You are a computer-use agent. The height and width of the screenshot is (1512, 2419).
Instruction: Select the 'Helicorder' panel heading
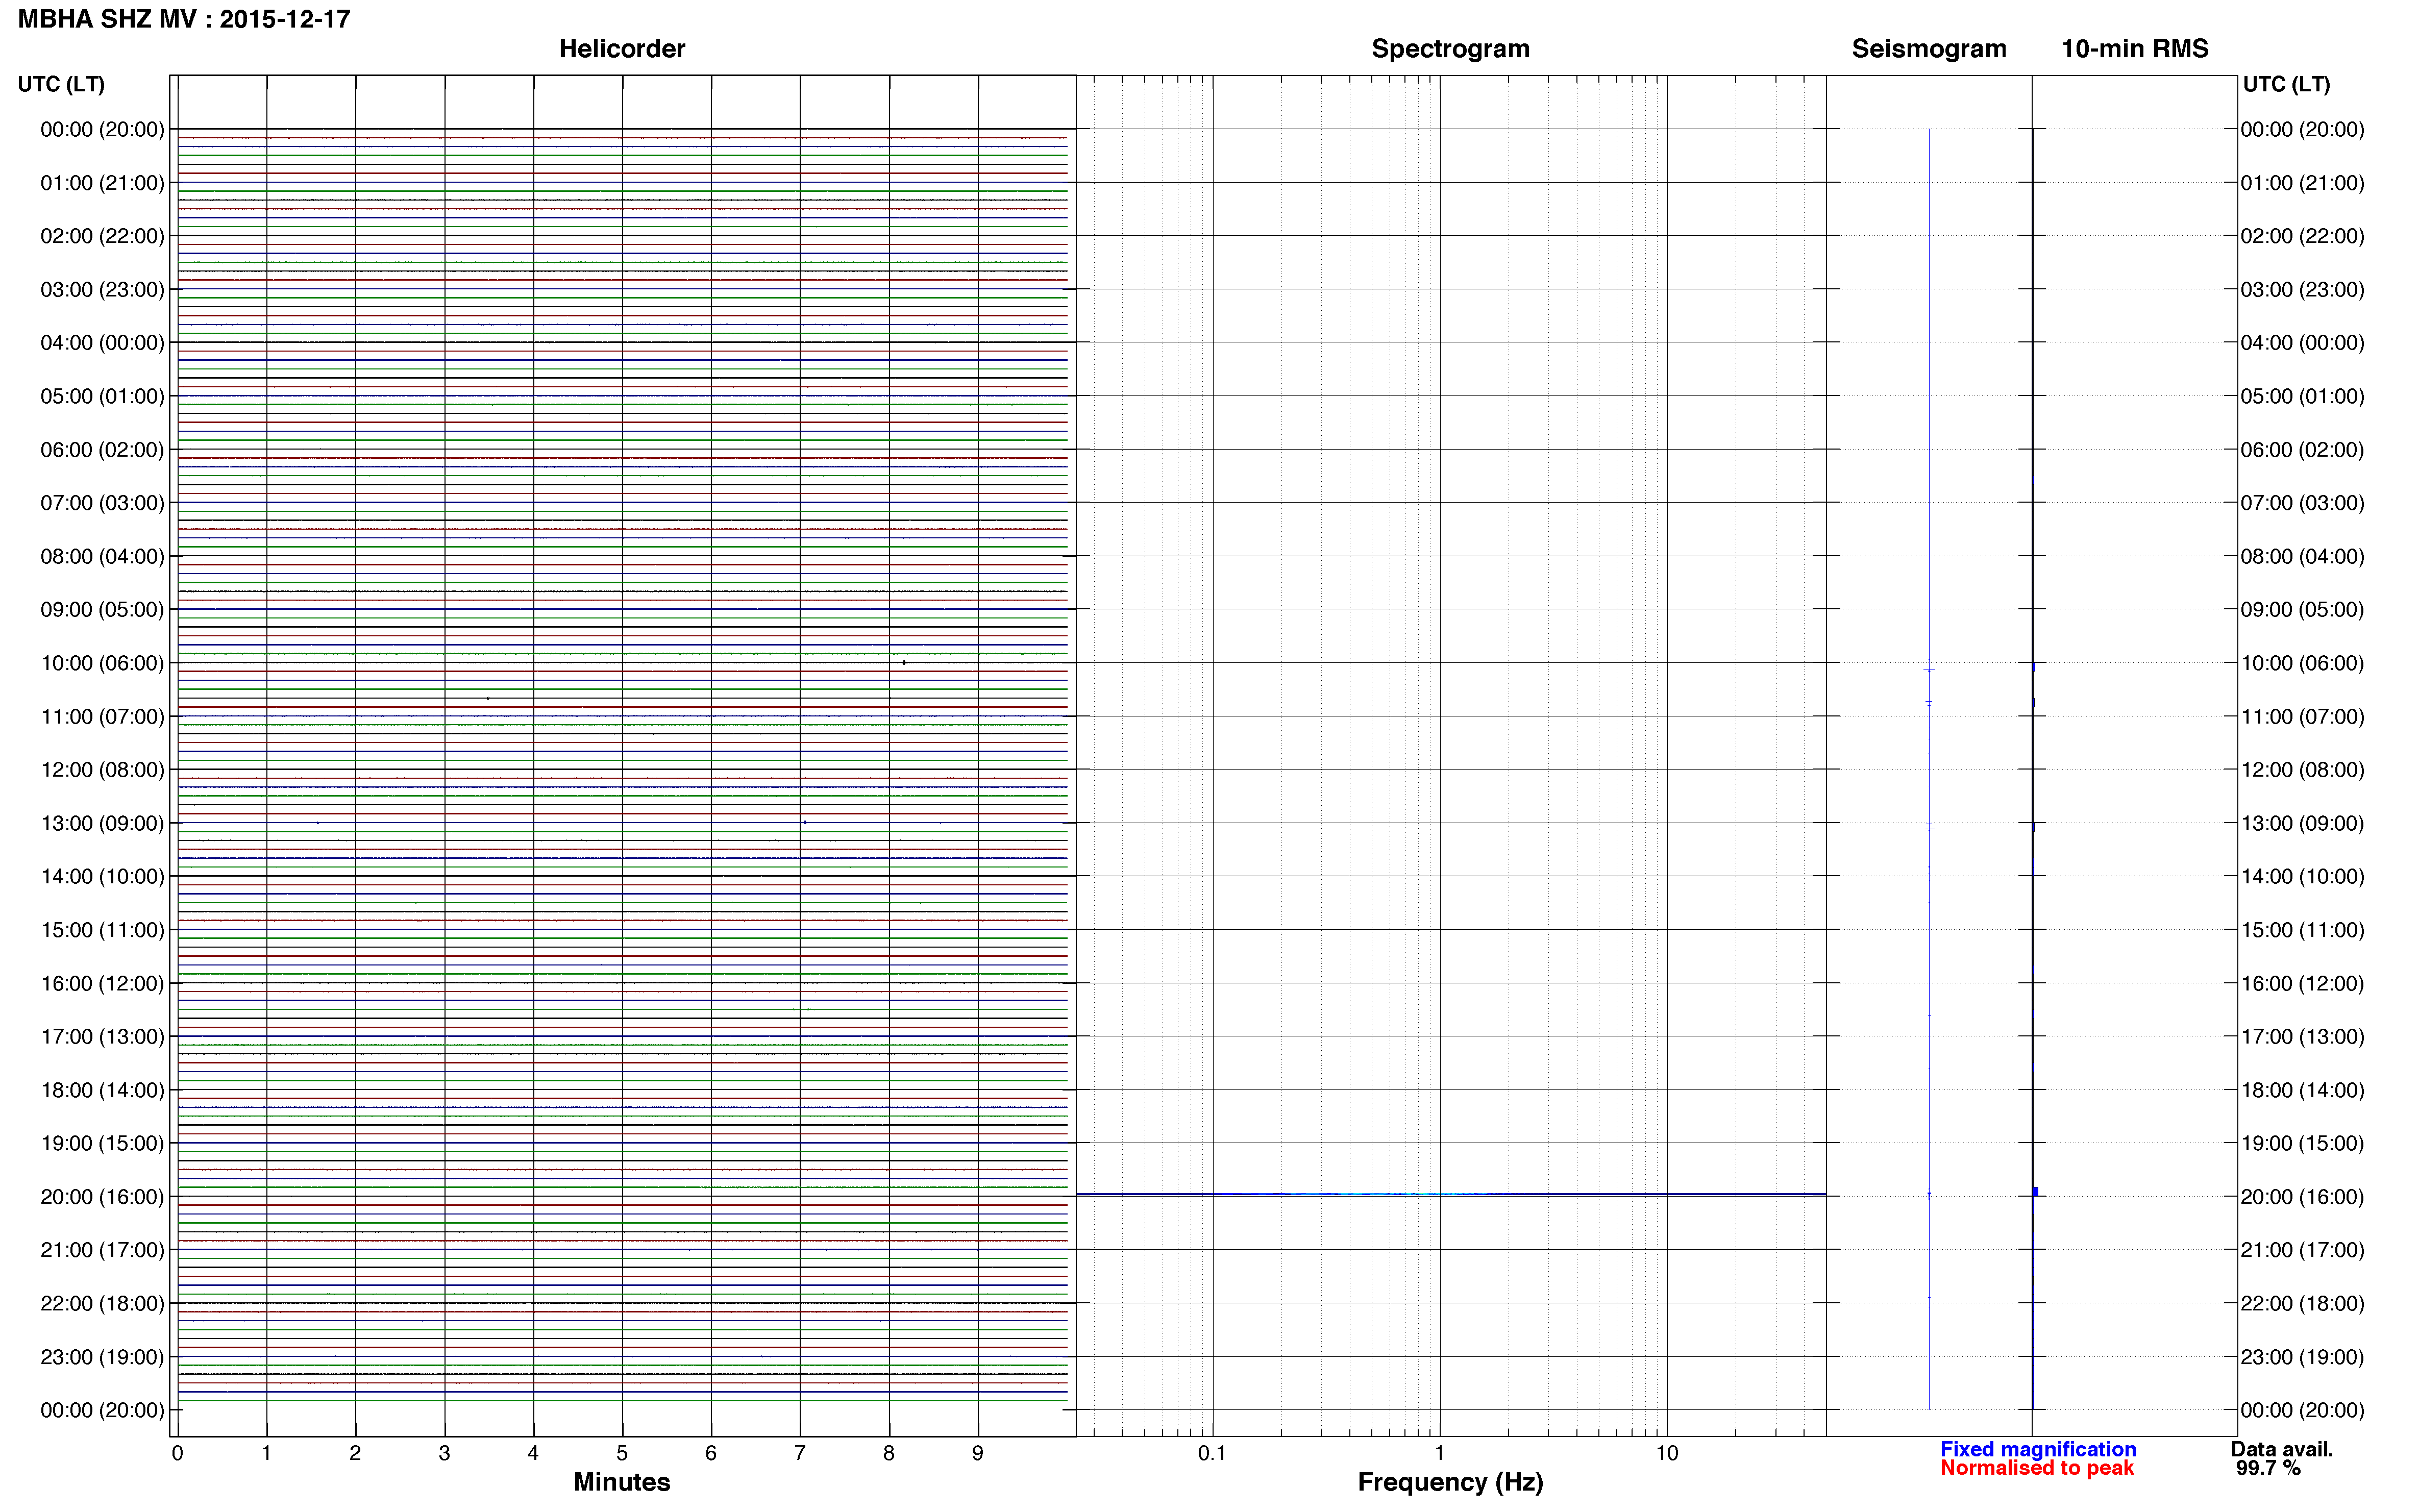[x=622, y=49]
